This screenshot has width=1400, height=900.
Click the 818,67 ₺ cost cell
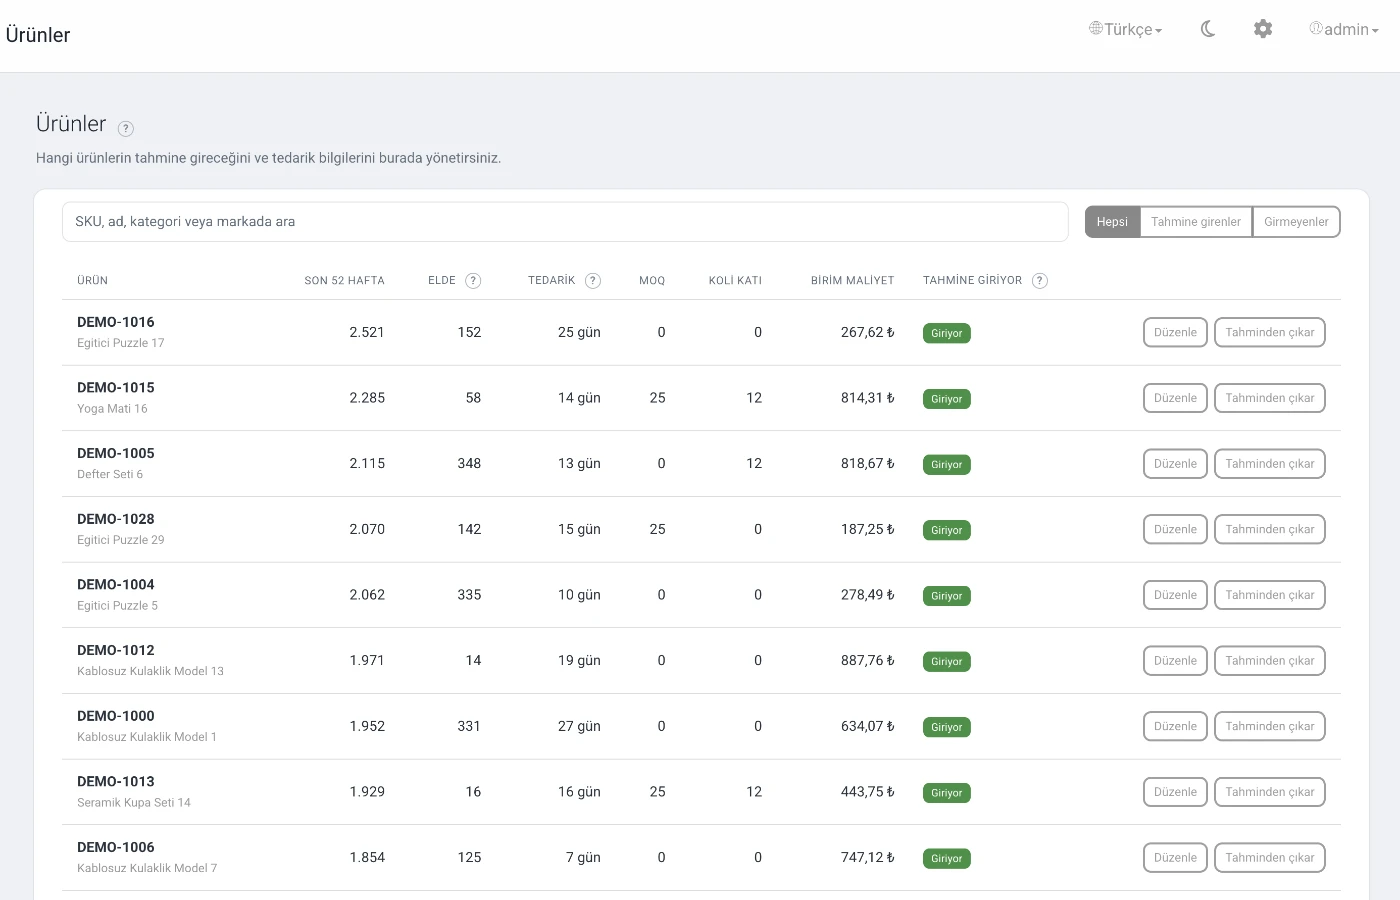click(x=868, y=463)
